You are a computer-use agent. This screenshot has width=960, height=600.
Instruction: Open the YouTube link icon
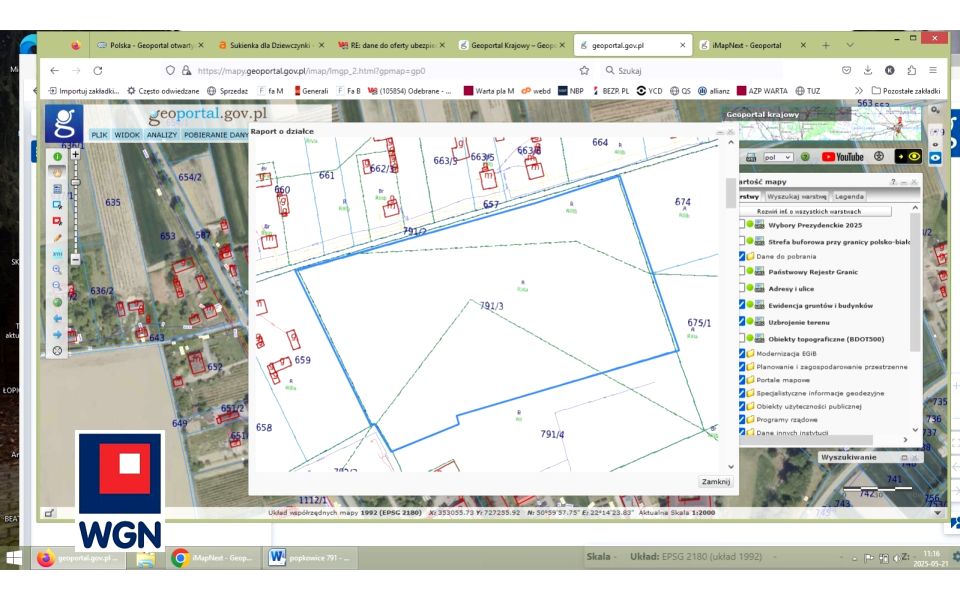pyautogui.click(x=842, y=157)
